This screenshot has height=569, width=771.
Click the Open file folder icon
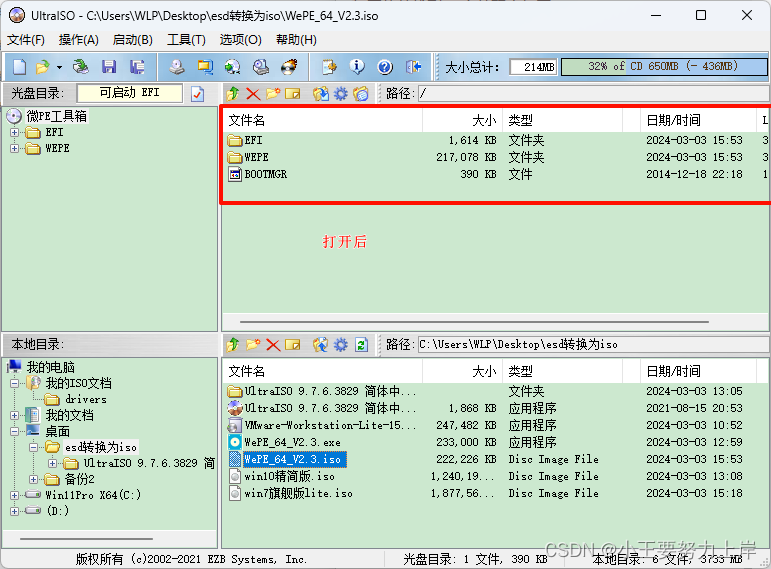(43, 67)
